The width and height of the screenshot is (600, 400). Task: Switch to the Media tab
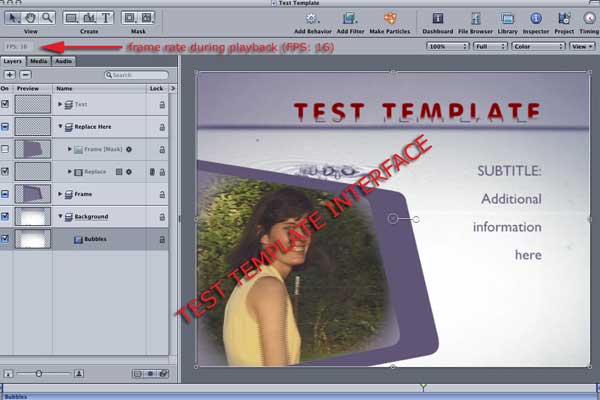(x=38, y=61)
